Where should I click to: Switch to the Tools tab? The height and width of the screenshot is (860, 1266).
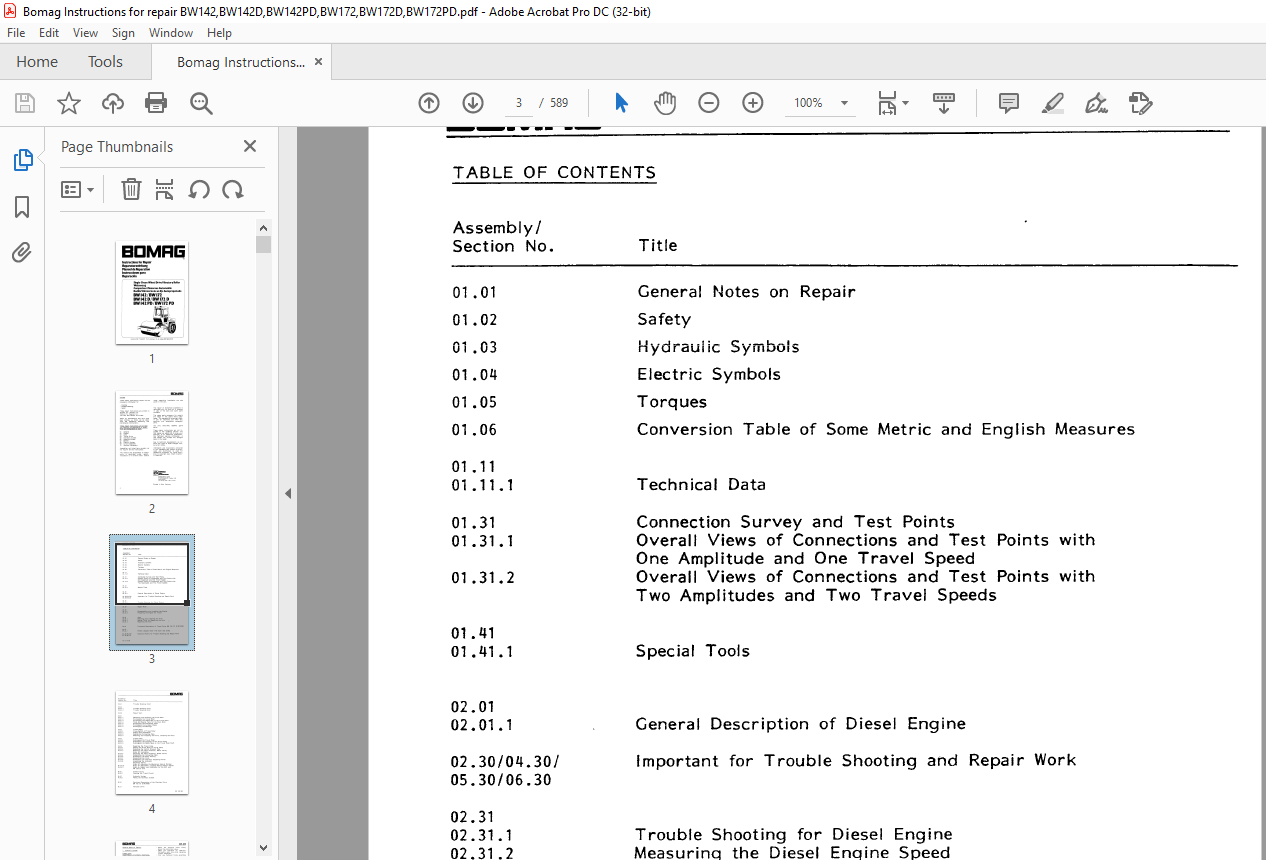coord(105,62)
